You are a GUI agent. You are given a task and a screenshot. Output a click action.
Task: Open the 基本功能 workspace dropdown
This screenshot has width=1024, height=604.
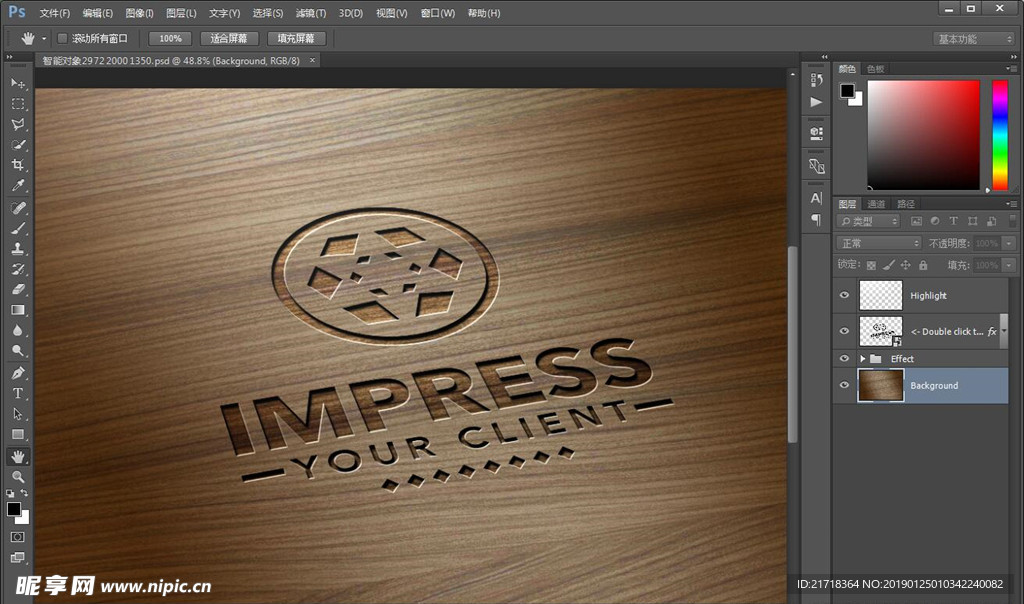[x=973, y=39]
